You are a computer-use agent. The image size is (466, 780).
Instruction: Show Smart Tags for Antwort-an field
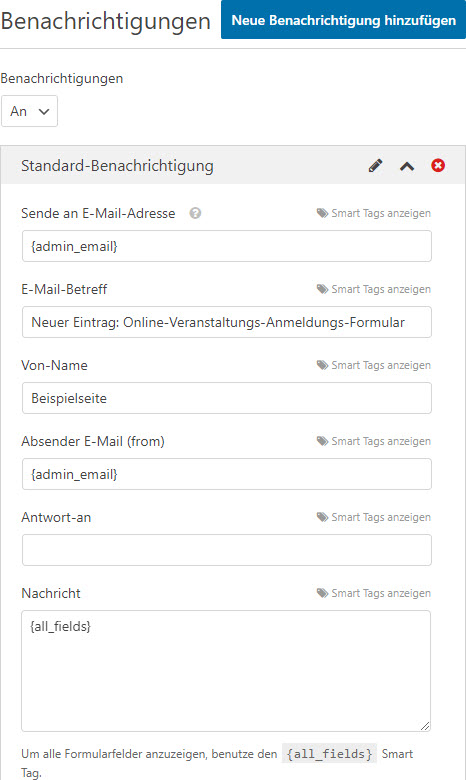[x=373, y=518]
